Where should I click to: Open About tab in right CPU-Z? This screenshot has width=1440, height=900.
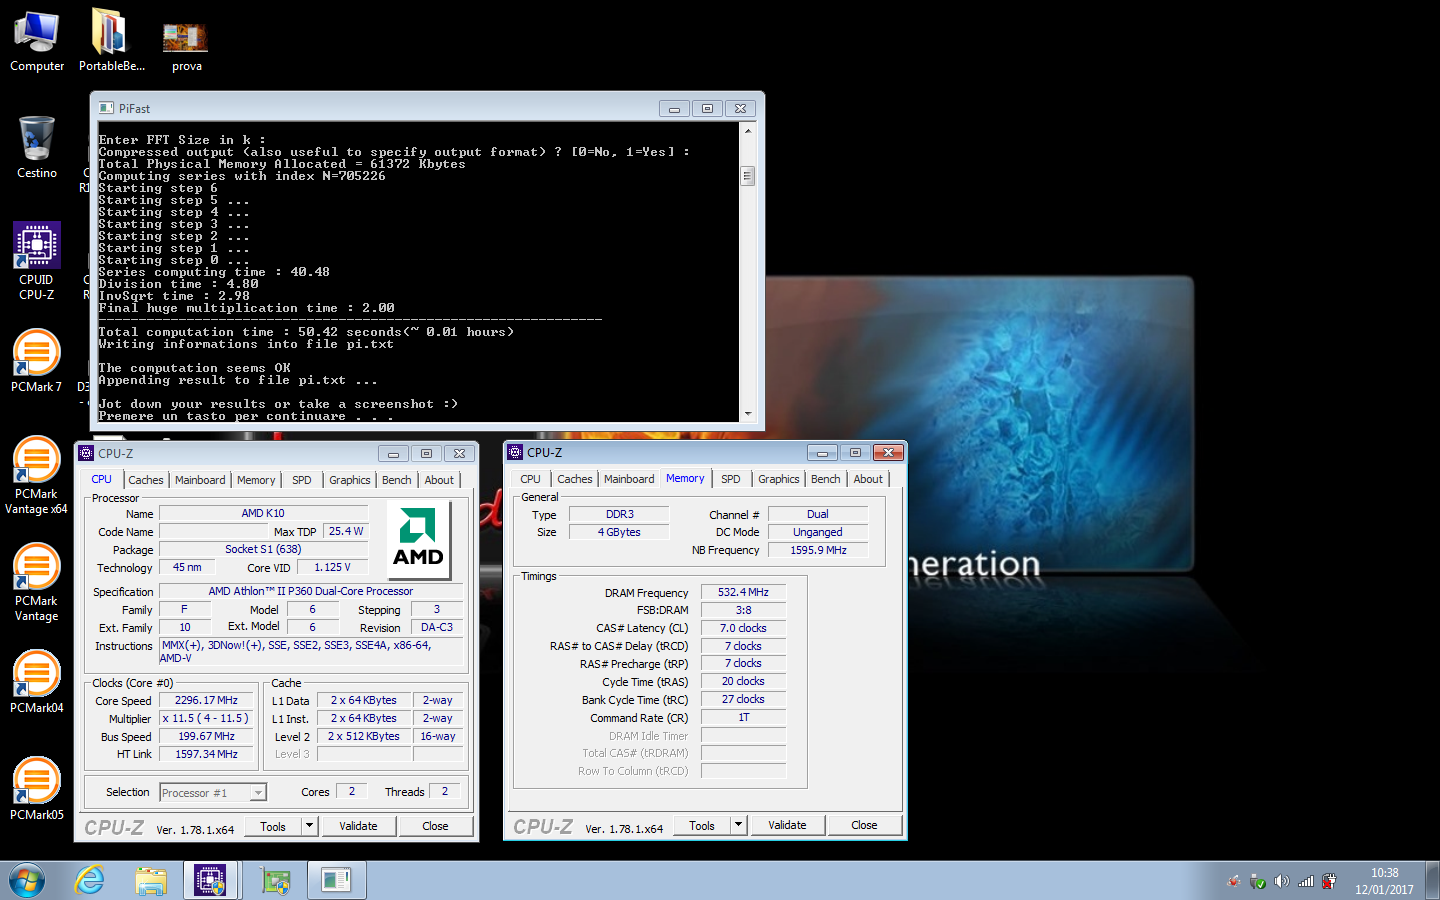pyautogui.click(x=868, y=479)
